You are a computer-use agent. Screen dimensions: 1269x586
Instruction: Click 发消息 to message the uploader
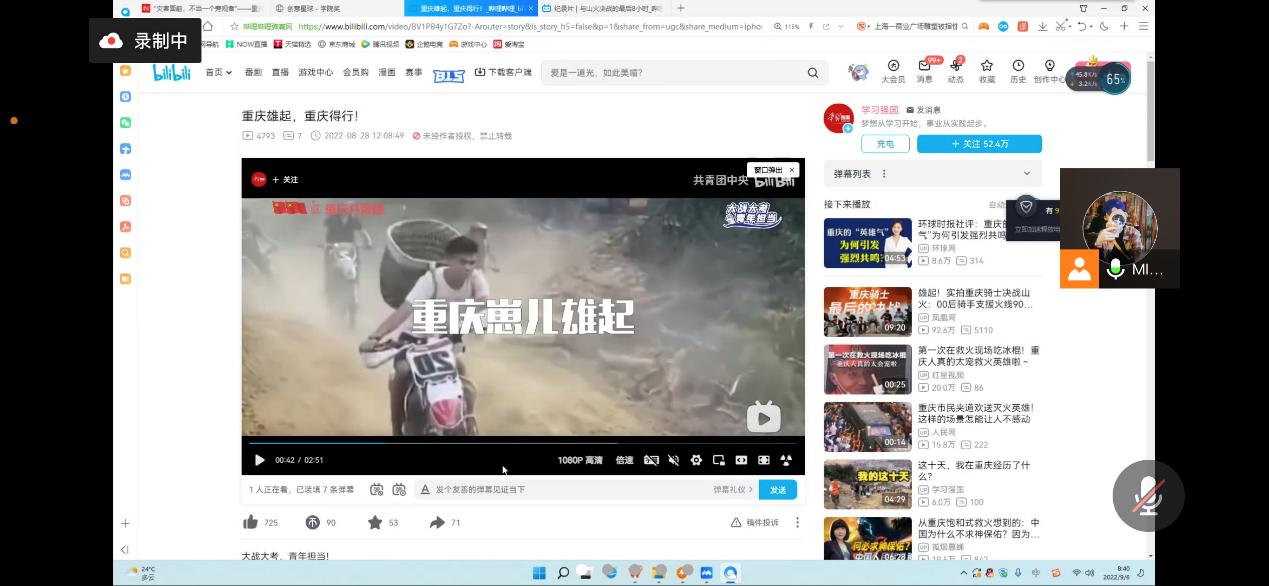point(923,110)
